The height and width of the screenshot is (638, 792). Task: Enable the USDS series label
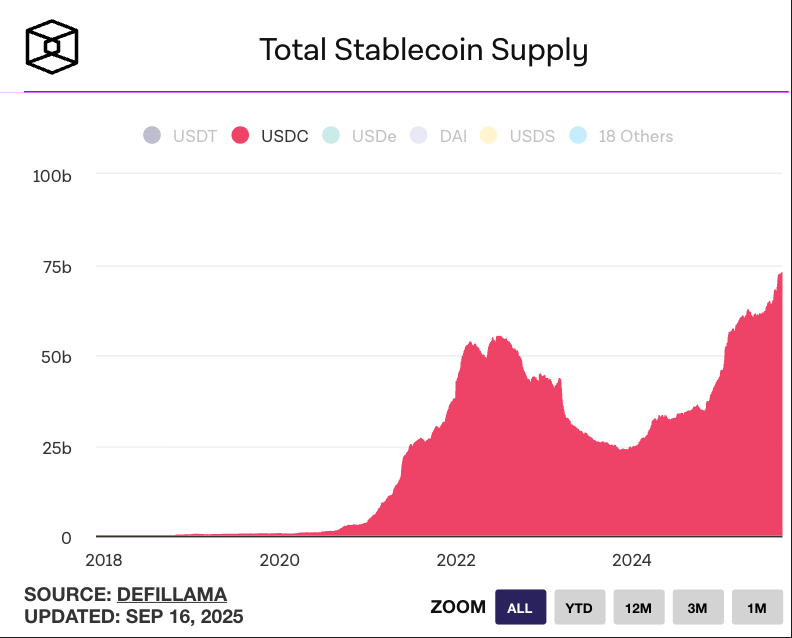pyautogui.click(x=532, y=136)
